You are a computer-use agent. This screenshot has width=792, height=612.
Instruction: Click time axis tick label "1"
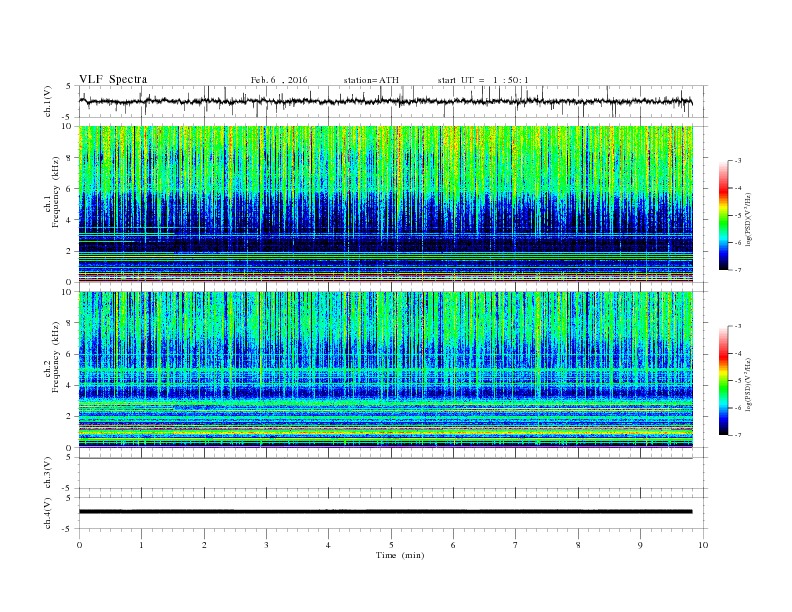coord(141,545)
